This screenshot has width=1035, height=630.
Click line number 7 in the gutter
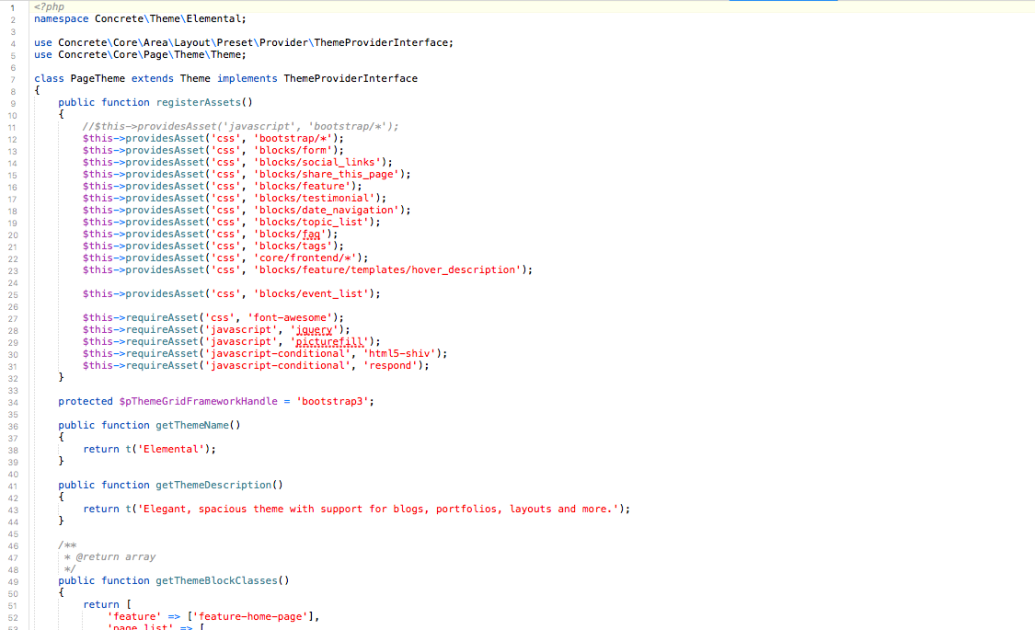tap(11, 79)
